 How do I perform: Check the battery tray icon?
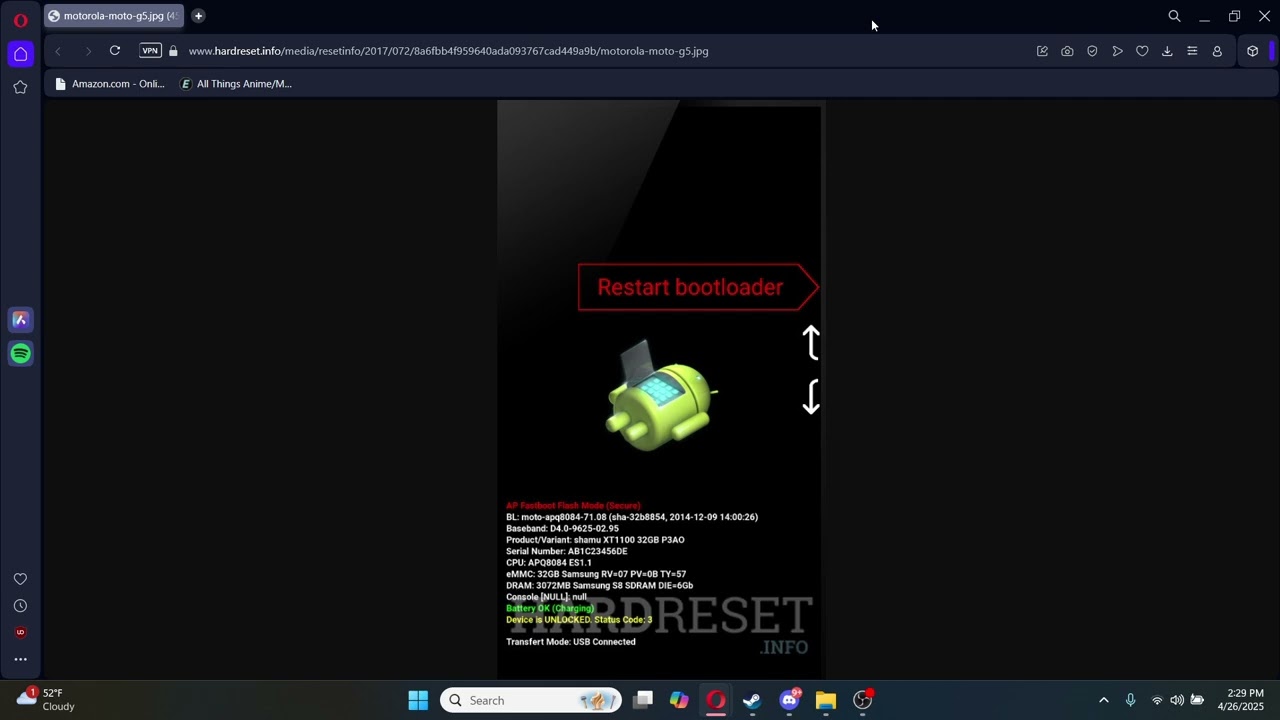1197,700
